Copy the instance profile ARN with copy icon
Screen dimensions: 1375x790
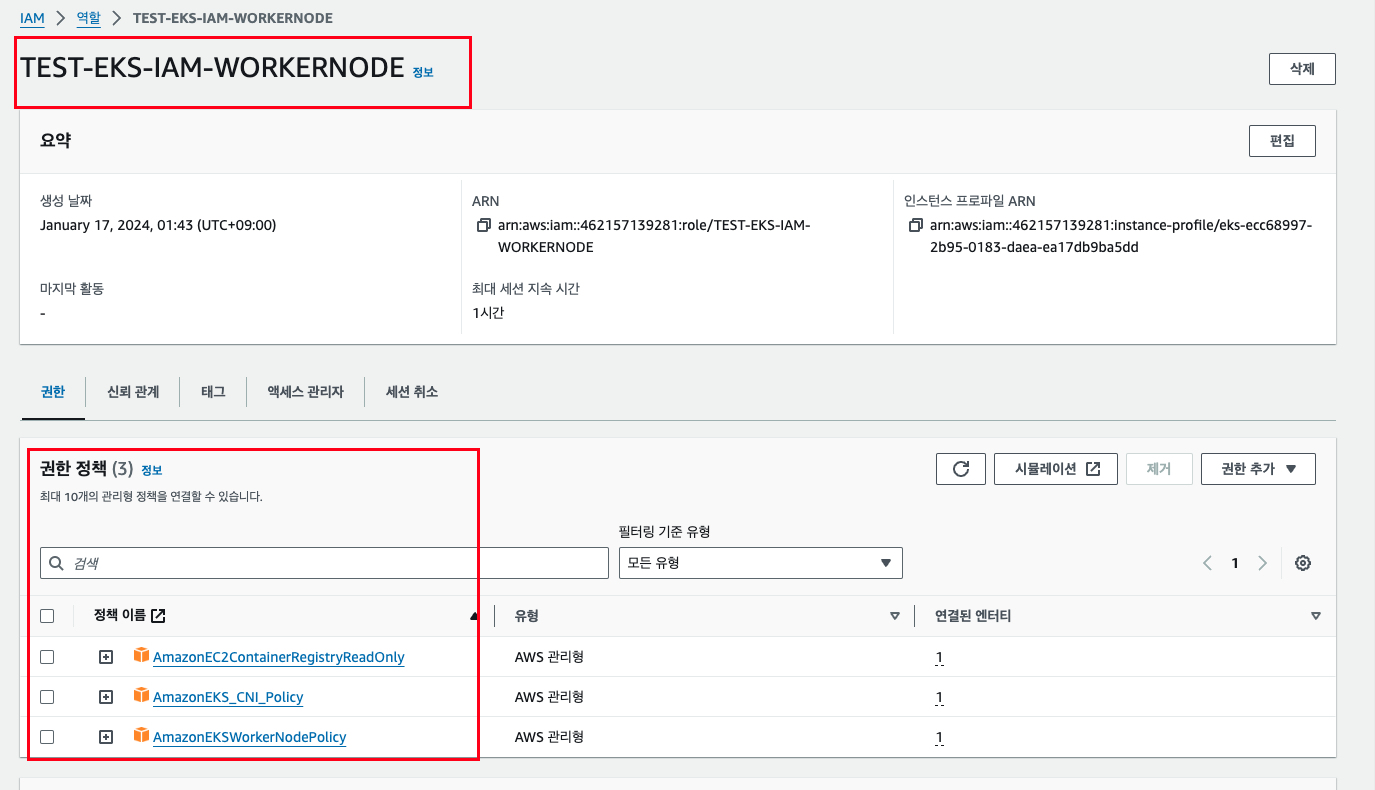tap(916, 226)
